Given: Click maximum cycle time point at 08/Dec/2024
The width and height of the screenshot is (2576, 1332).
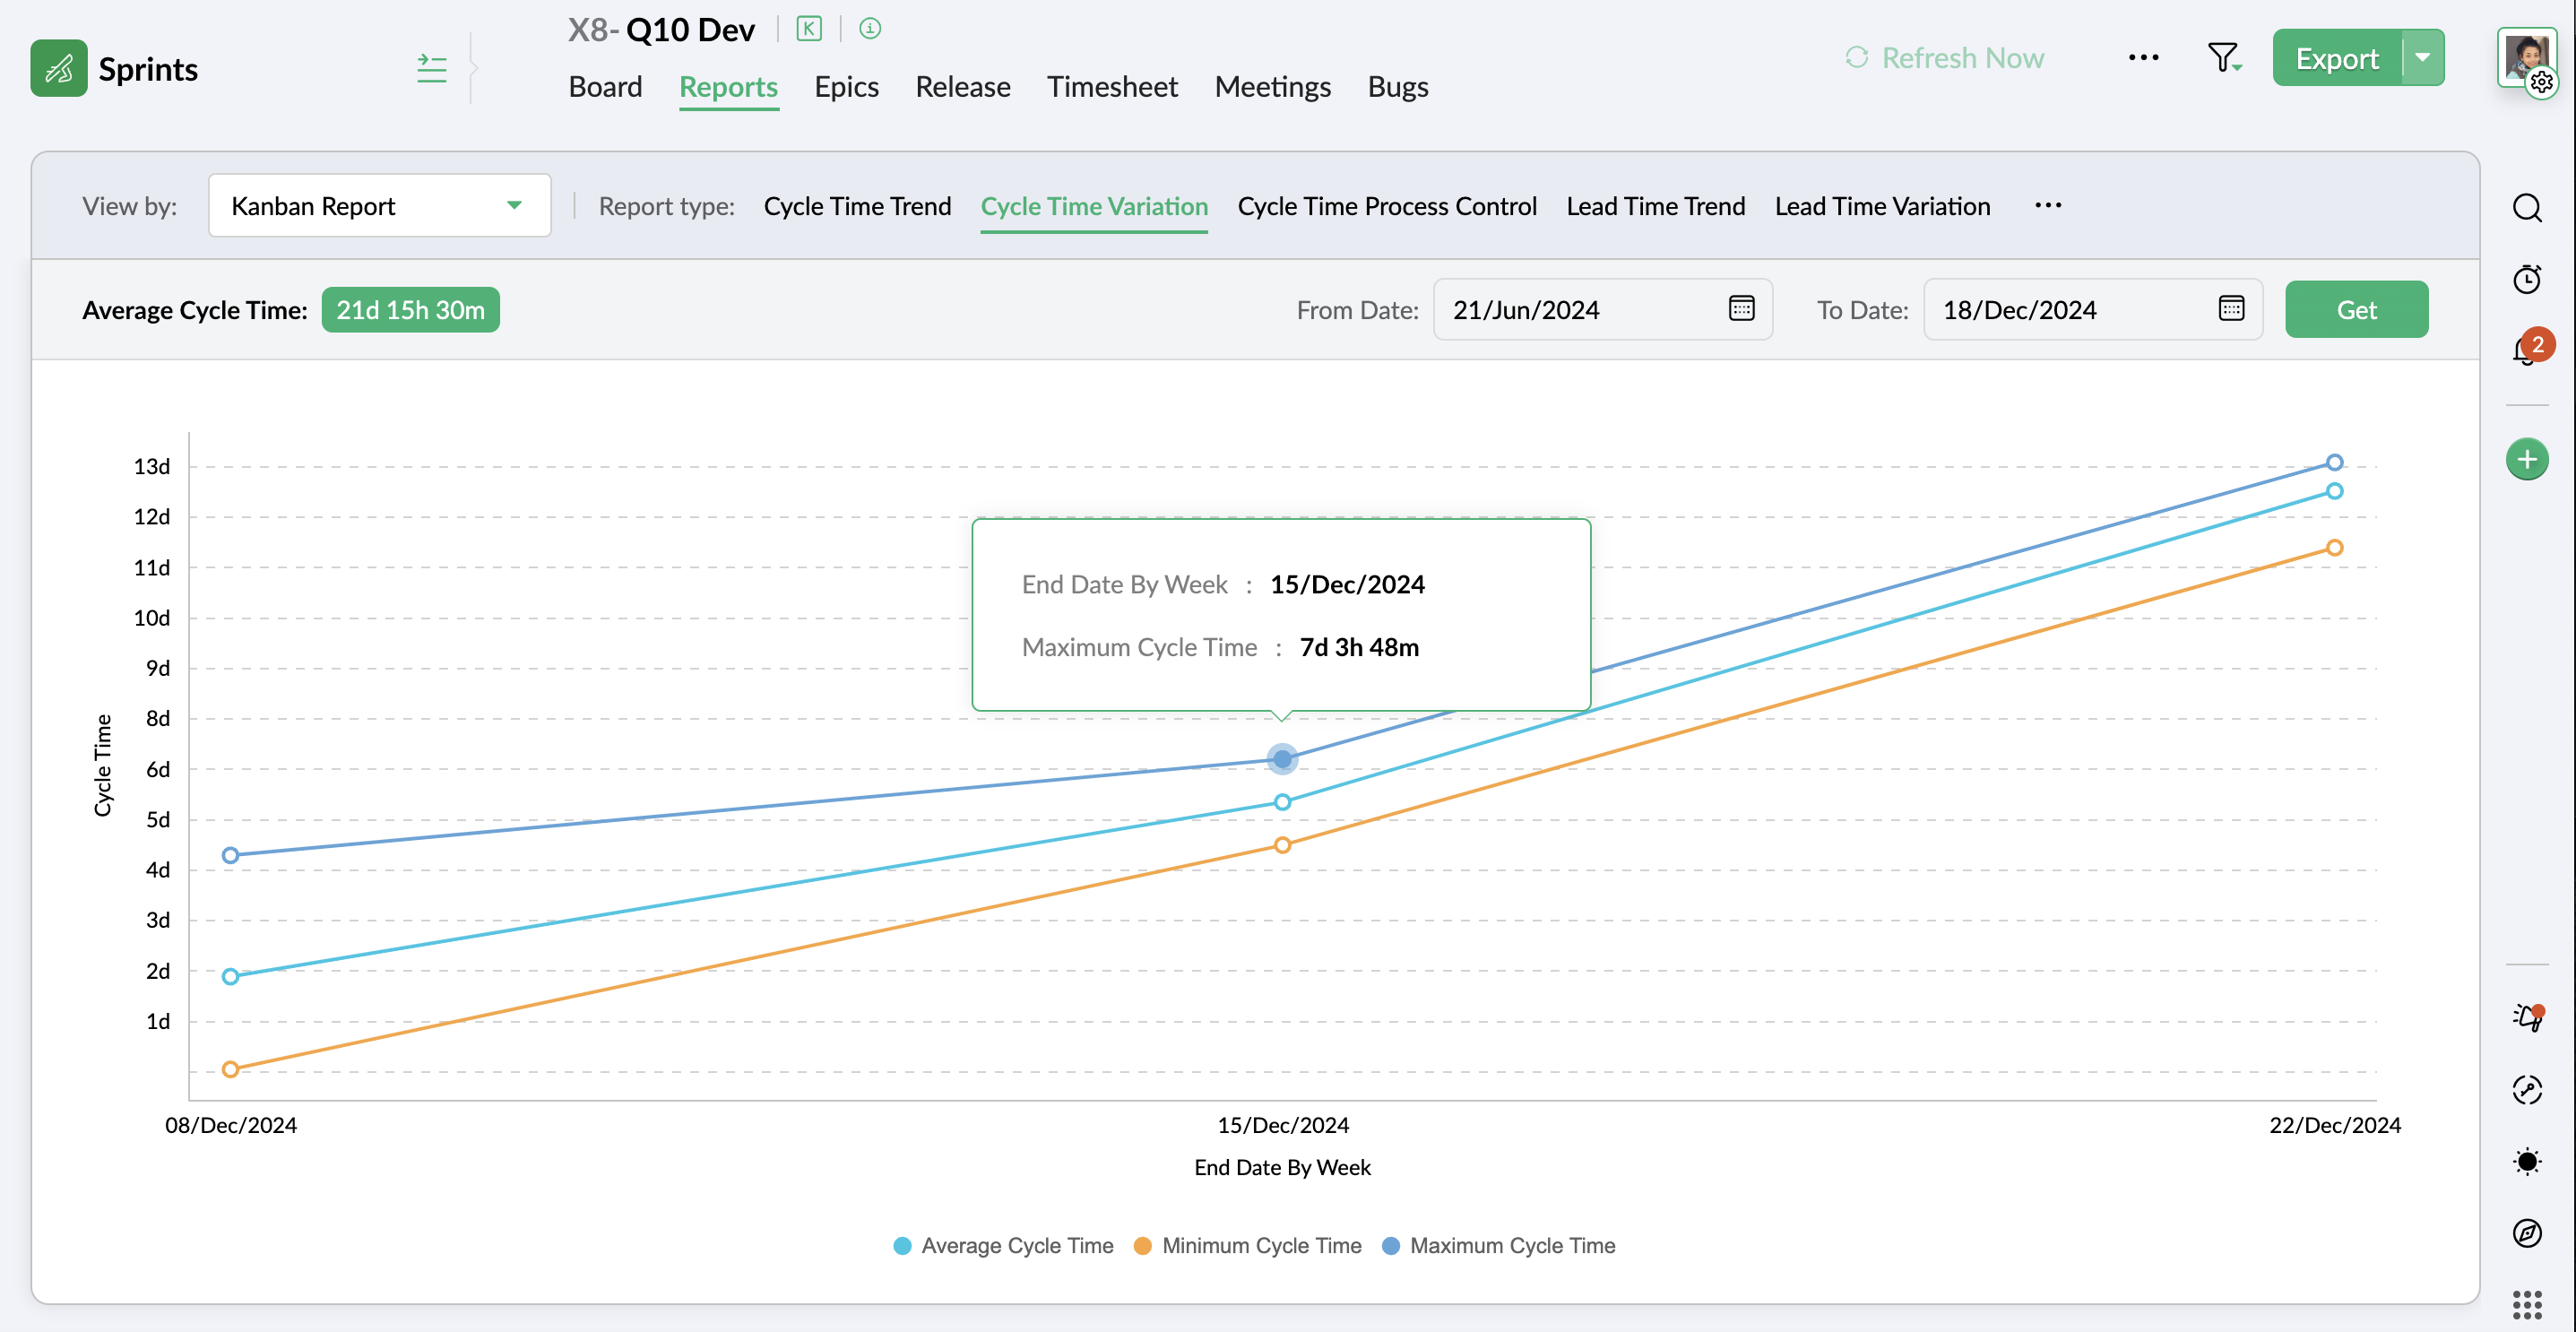Looking at the screenshot, I should pos(230,855).
